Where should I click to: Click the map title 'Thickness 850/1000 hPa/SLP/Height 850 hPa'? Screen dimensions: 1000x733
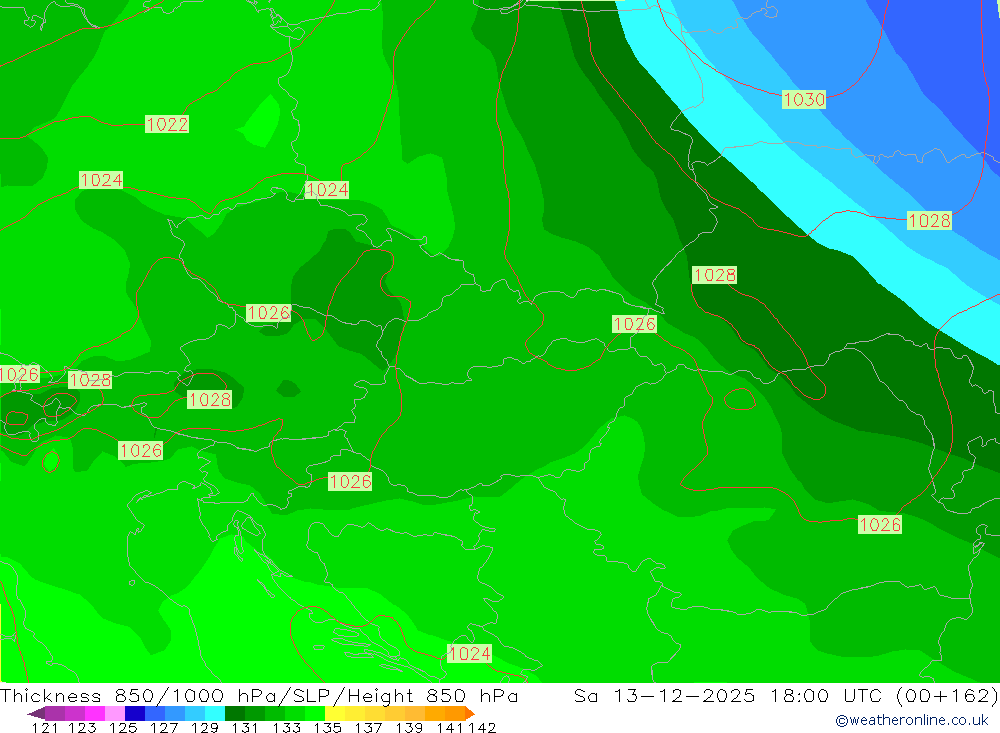tap(259, 695)
